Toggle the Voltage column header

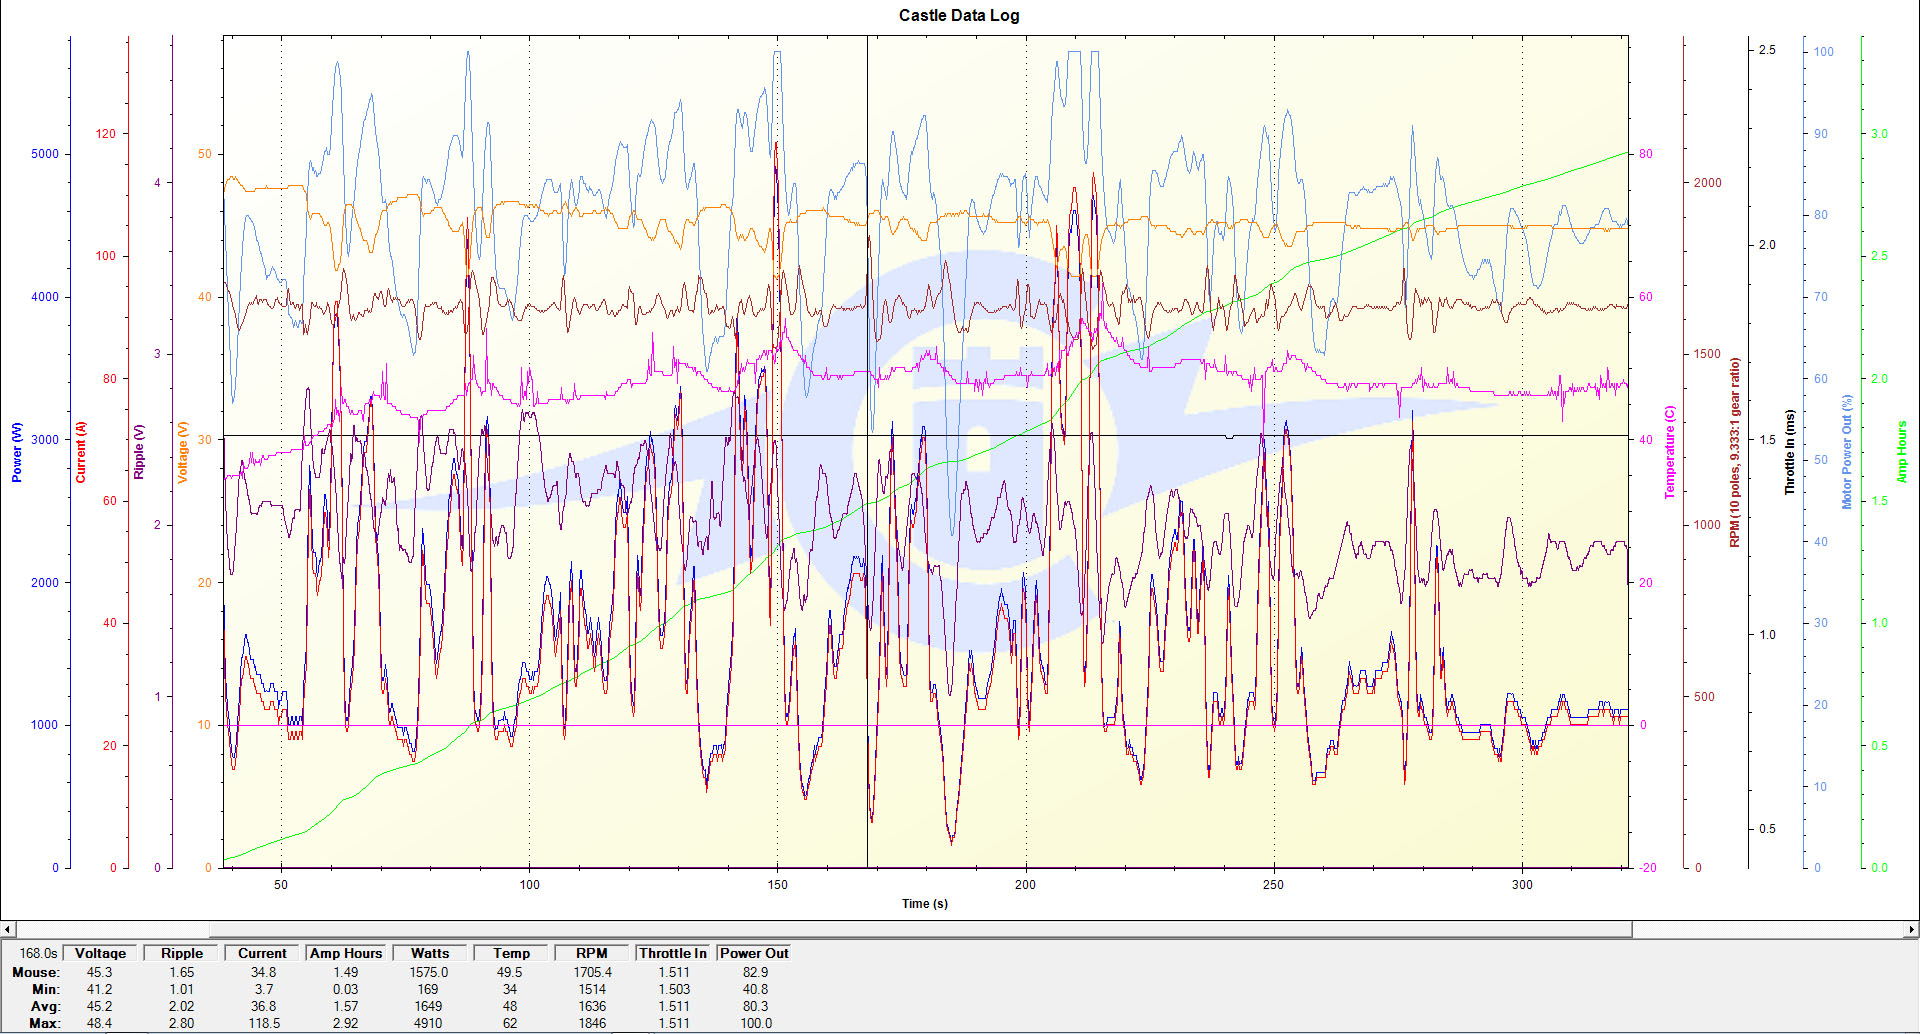click(100, 953)
